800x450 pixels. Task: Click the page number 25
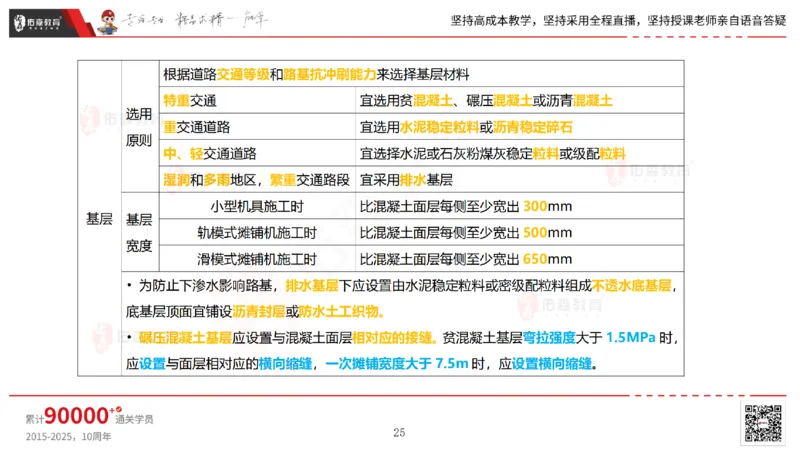point(399,433)
